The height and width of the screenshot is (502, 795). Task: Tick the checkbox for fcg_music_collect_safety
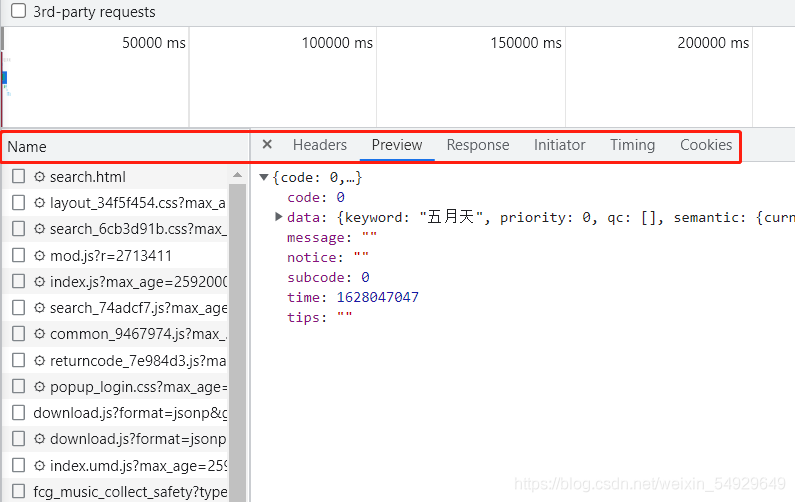pos(18,491)
